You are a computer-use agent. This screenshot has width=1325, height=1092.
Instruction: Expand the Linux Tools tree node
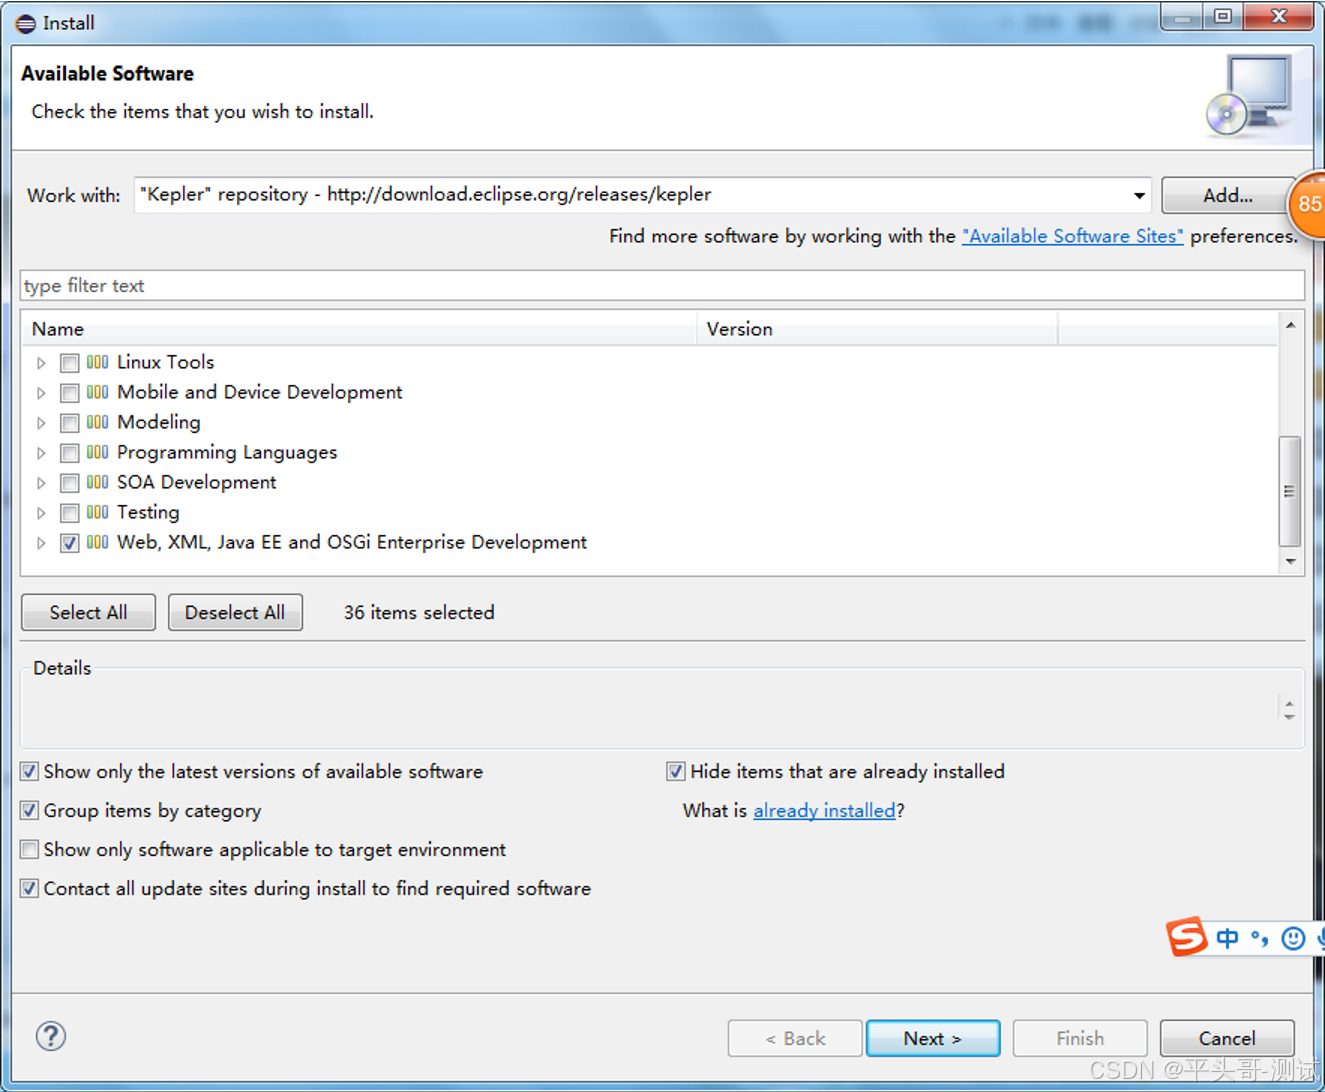click(41, 363)
